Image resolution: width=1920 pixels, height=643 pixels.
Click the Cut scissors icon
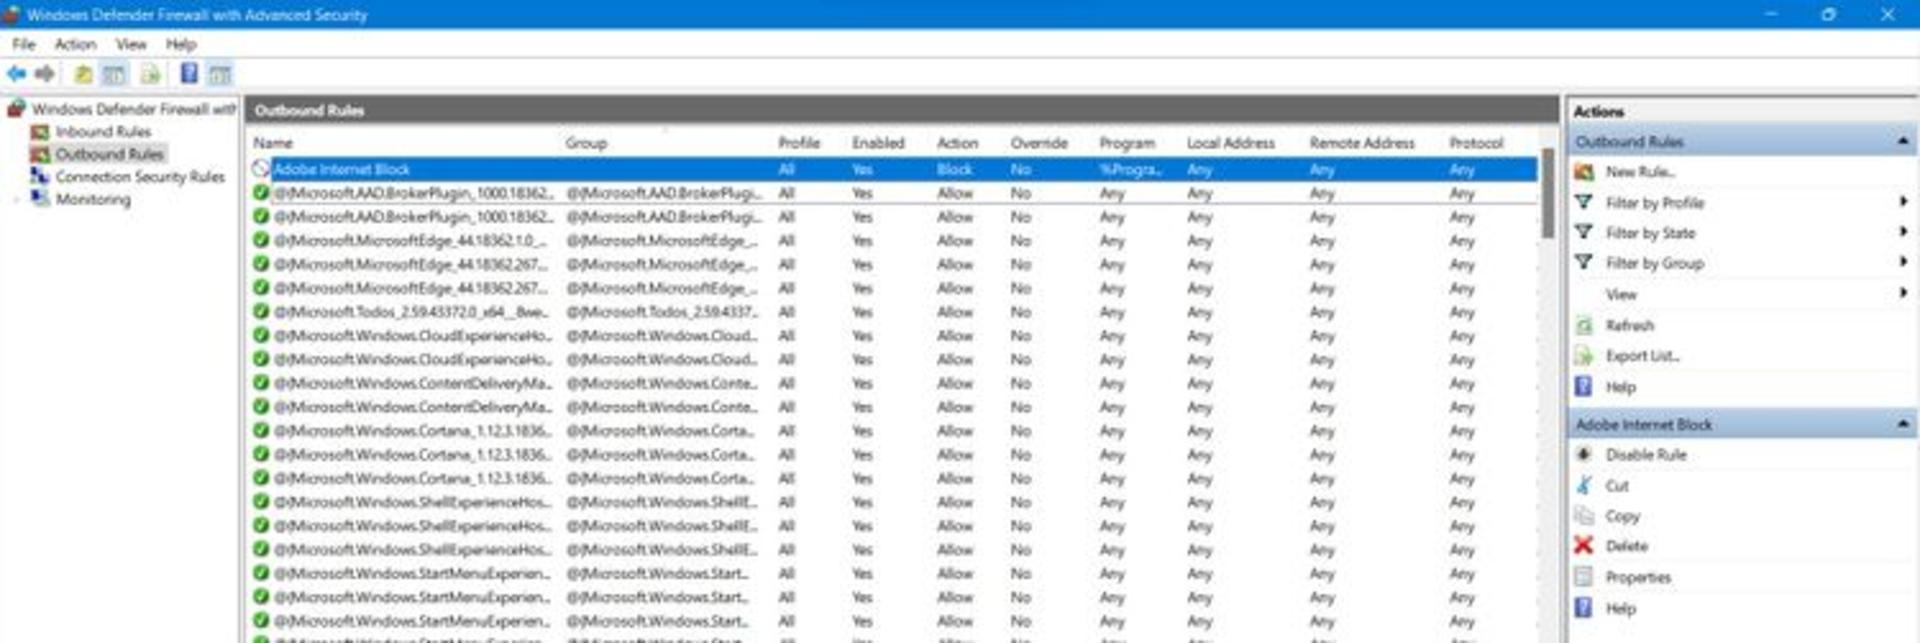(x=1584, y=486)
